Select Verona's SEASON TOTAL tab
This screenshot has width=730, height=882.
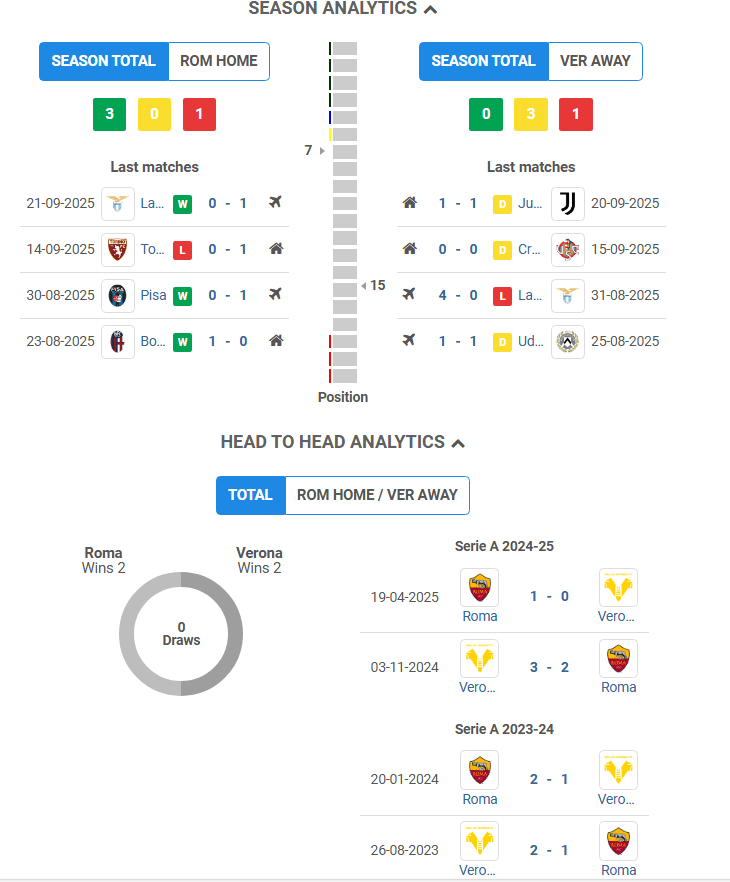(484, 61)
